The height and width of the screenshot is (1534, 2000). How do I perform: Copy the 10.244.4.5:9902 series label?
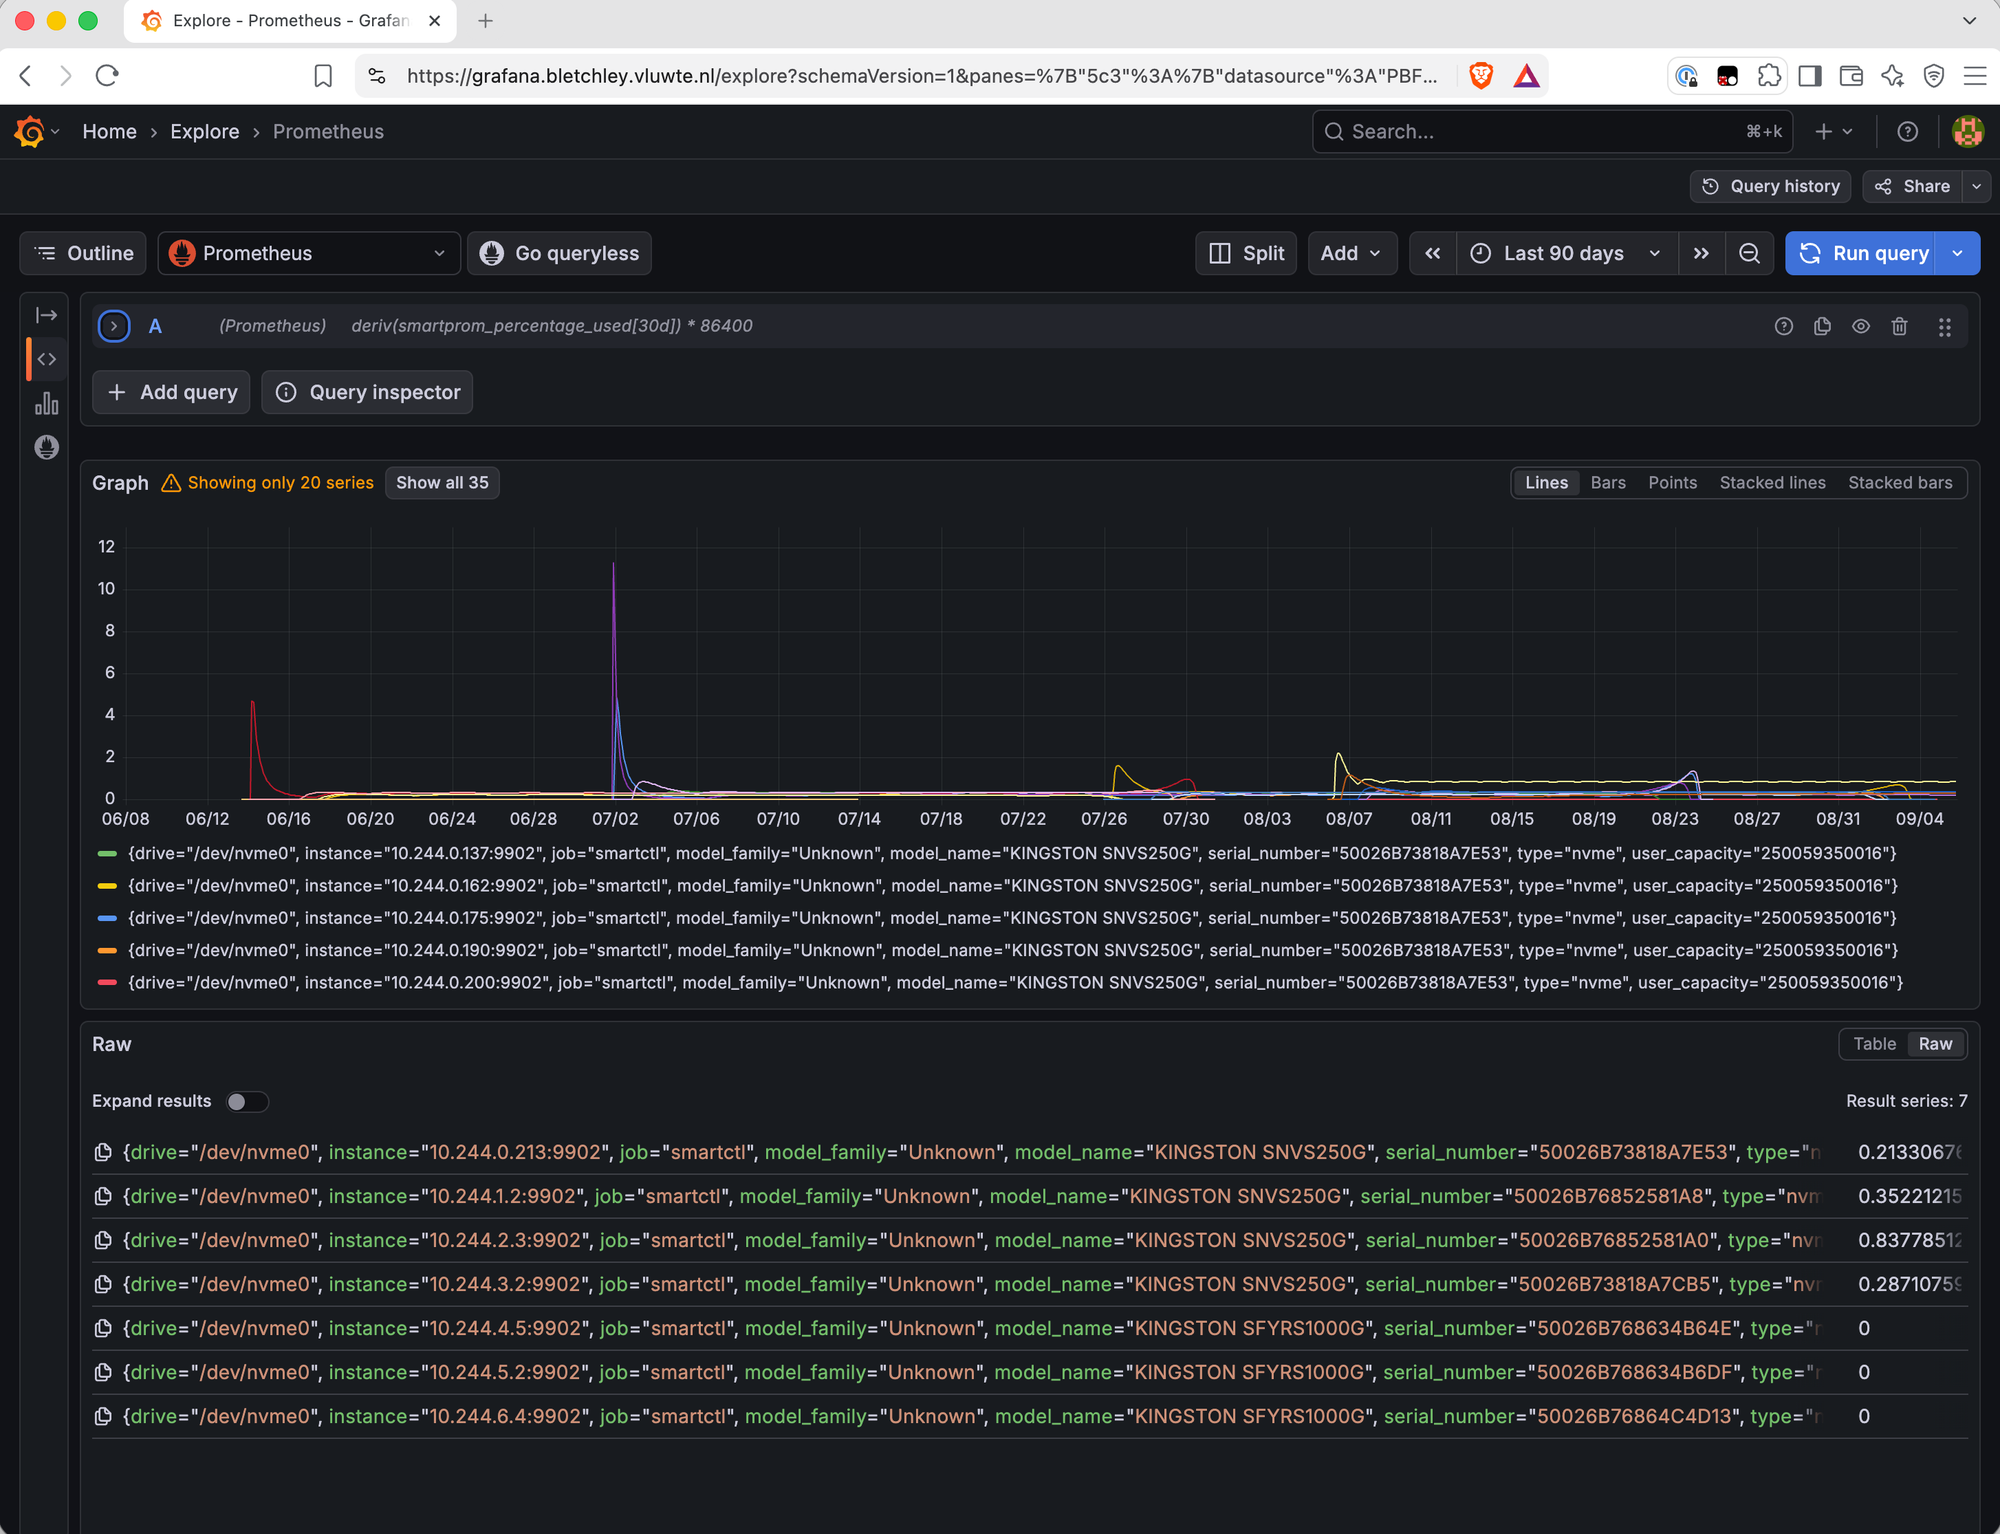pos(102,1328)
